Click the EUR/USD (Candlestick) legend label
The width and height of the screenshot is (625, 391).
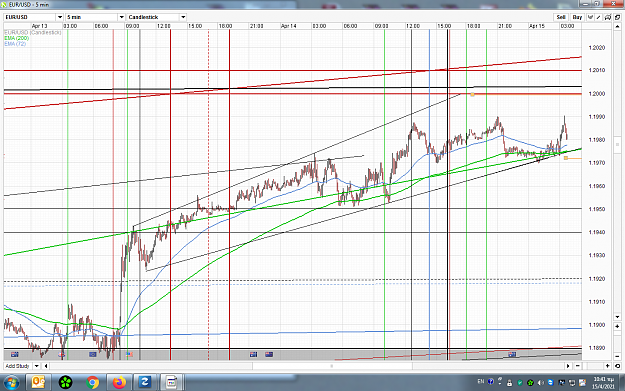33,32
